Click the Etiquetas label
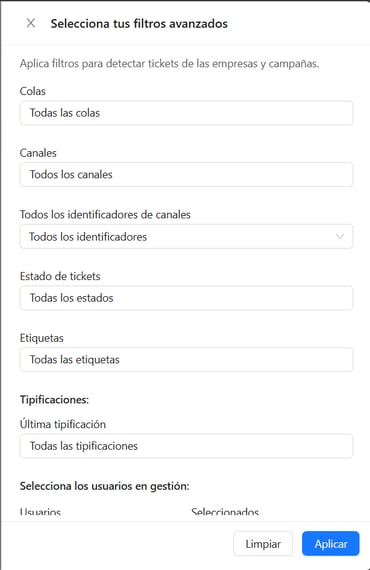370x570 pixels. [x=42, y=338]
